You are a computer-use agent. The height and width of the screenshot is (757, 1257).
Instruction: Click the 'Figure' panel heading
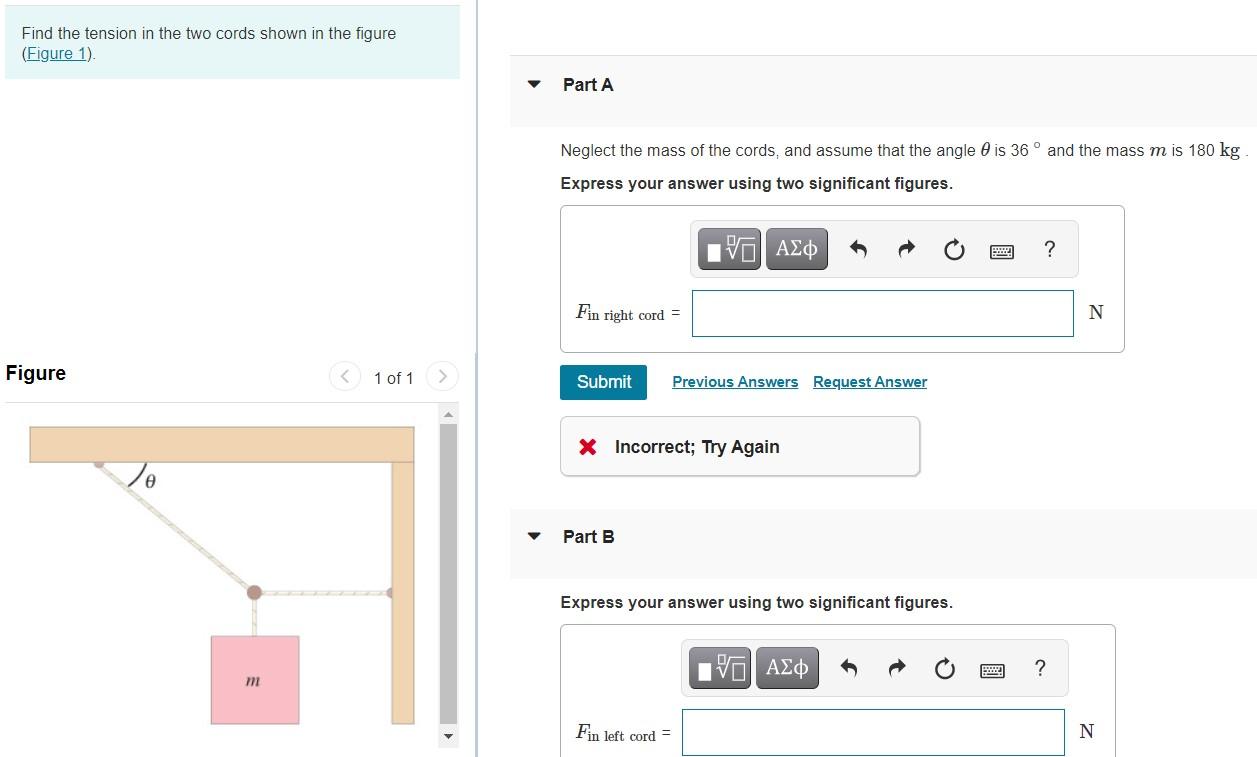pos(36,373)
